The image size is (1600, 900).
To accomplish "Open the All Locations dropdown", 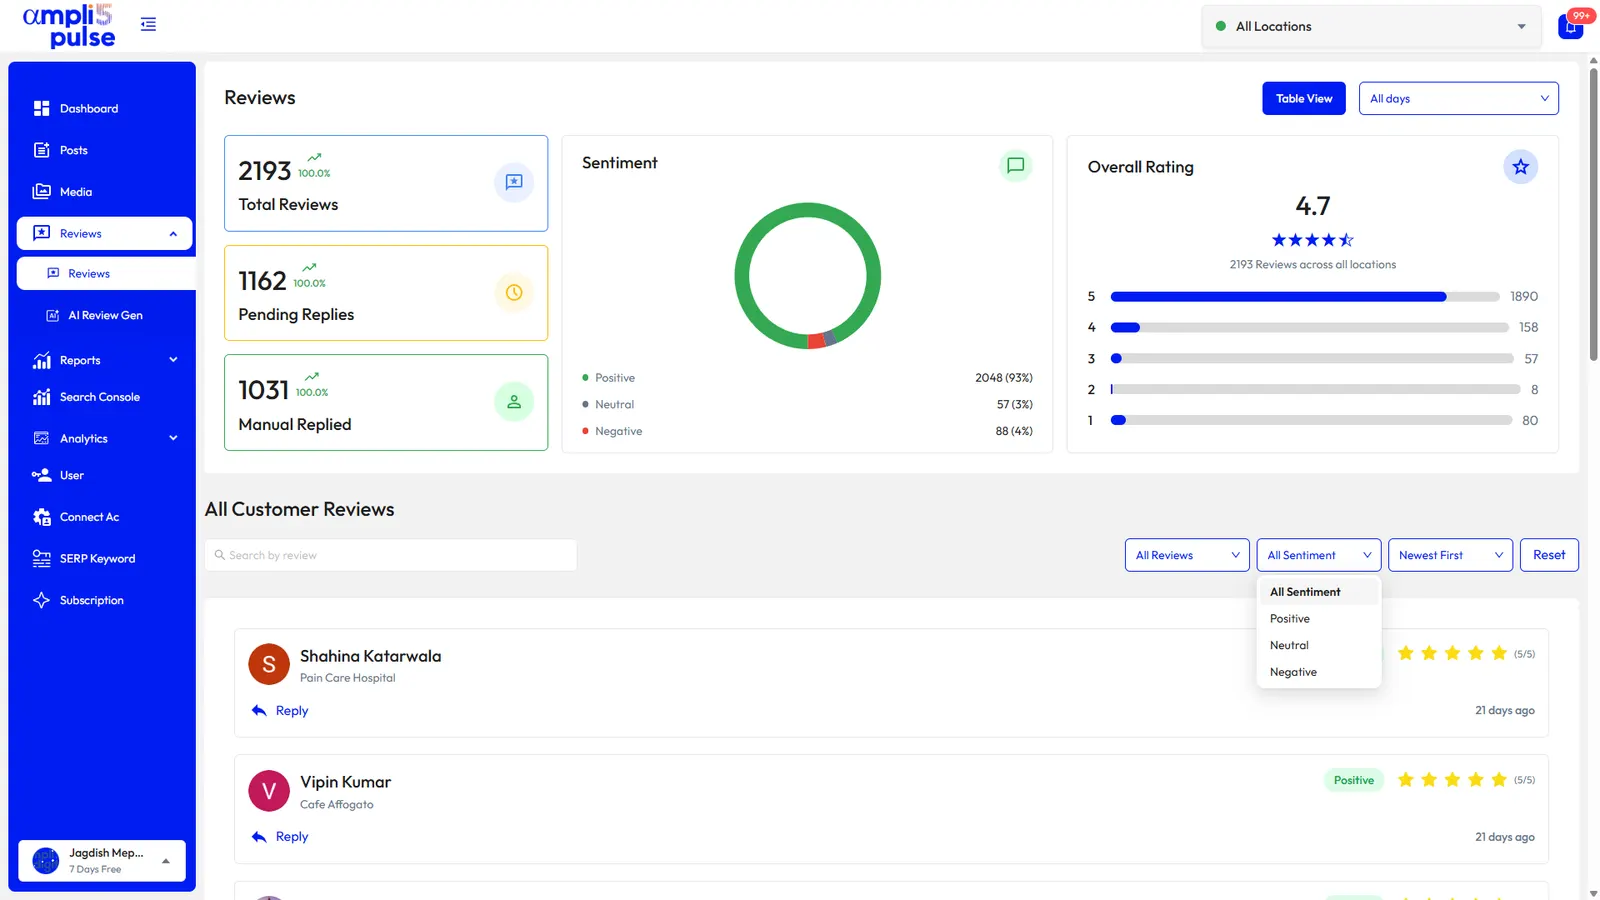I will pyautogui.click(x=1371, y=27).
